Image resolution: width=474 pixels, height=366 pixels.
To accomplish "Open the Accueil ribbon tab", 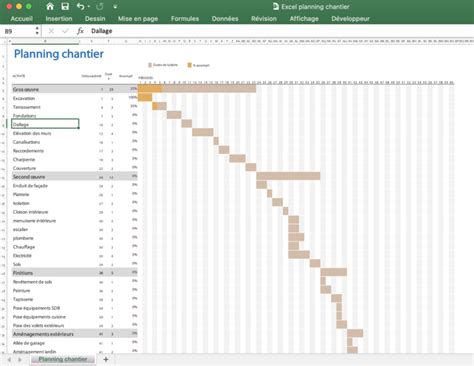I will tap(21, 19).
